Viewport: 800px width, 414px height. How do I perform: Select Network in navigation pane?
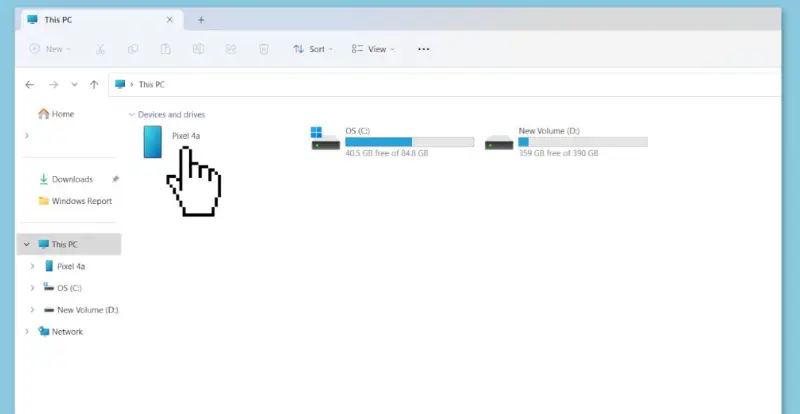[x=61, y=332]
